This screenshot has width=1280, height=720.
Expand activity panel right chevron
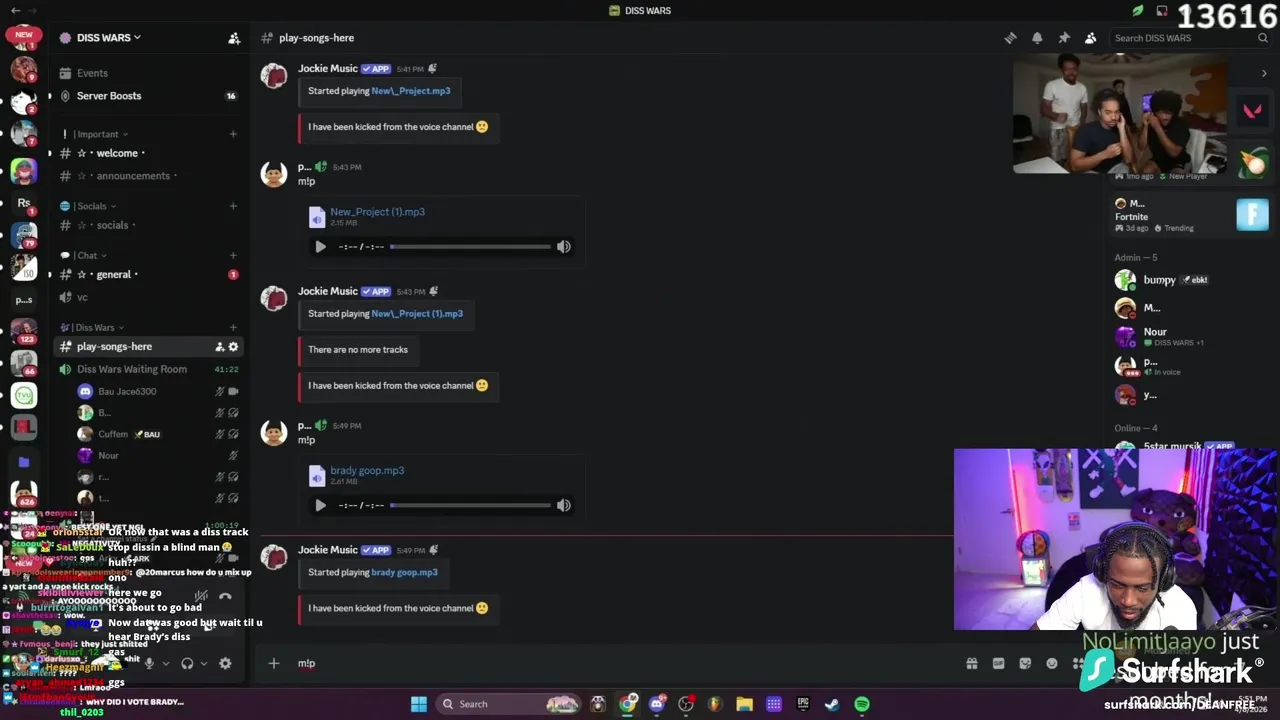(x=1264, y=73)
